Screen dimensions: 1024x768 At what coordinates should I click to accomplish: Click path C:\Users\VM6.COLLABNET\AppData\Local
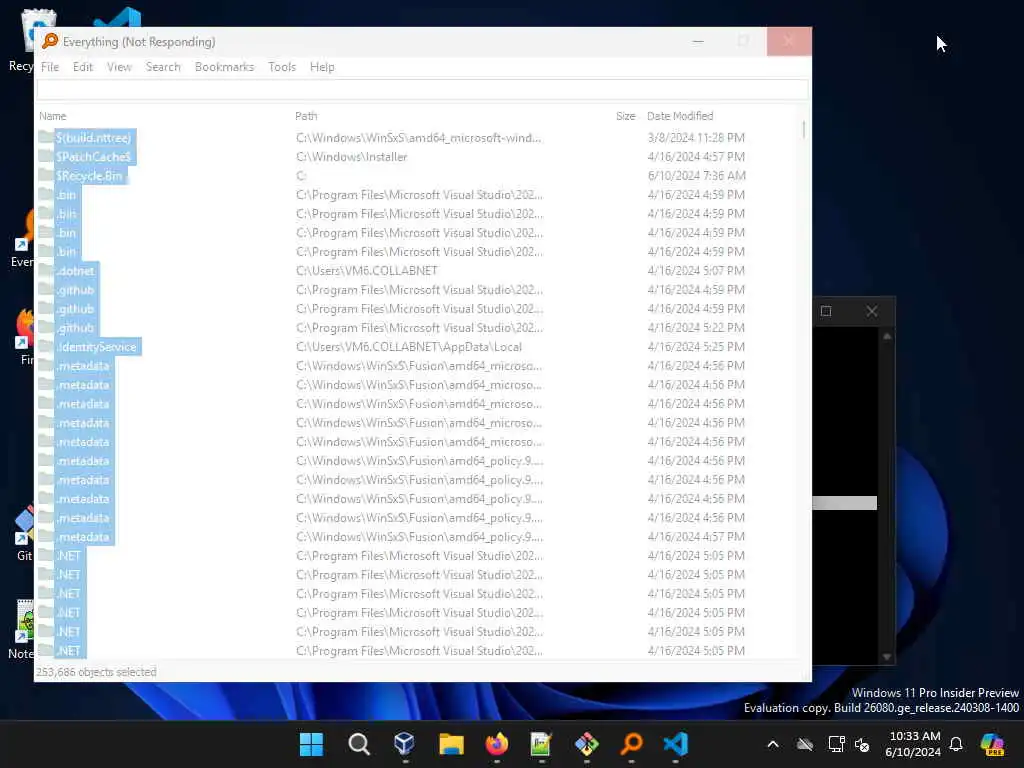pos(409,347)
